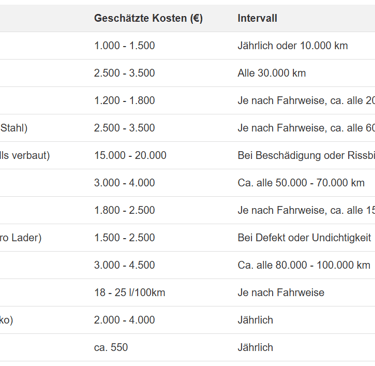
Task: Select the 1.800 - 2.500 cost cell
Action: (x=124, y=210)
